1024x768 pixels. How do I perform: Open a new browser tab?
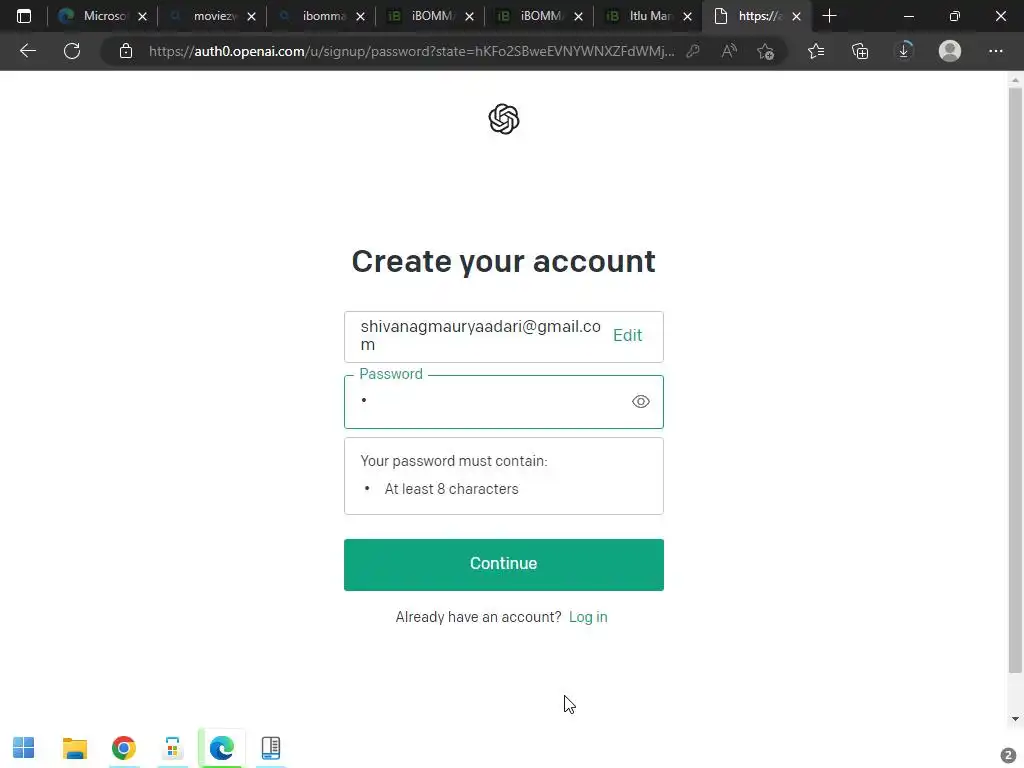click(x=829, y=16)
